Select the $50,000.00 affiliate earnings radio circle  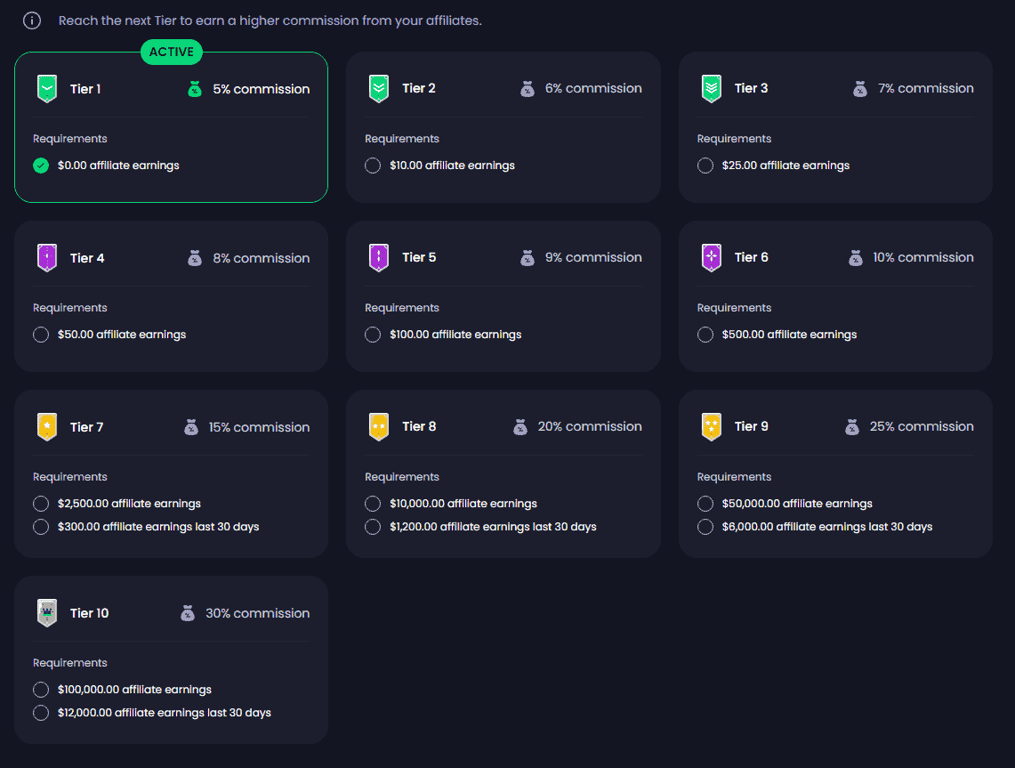coord(705,504)
